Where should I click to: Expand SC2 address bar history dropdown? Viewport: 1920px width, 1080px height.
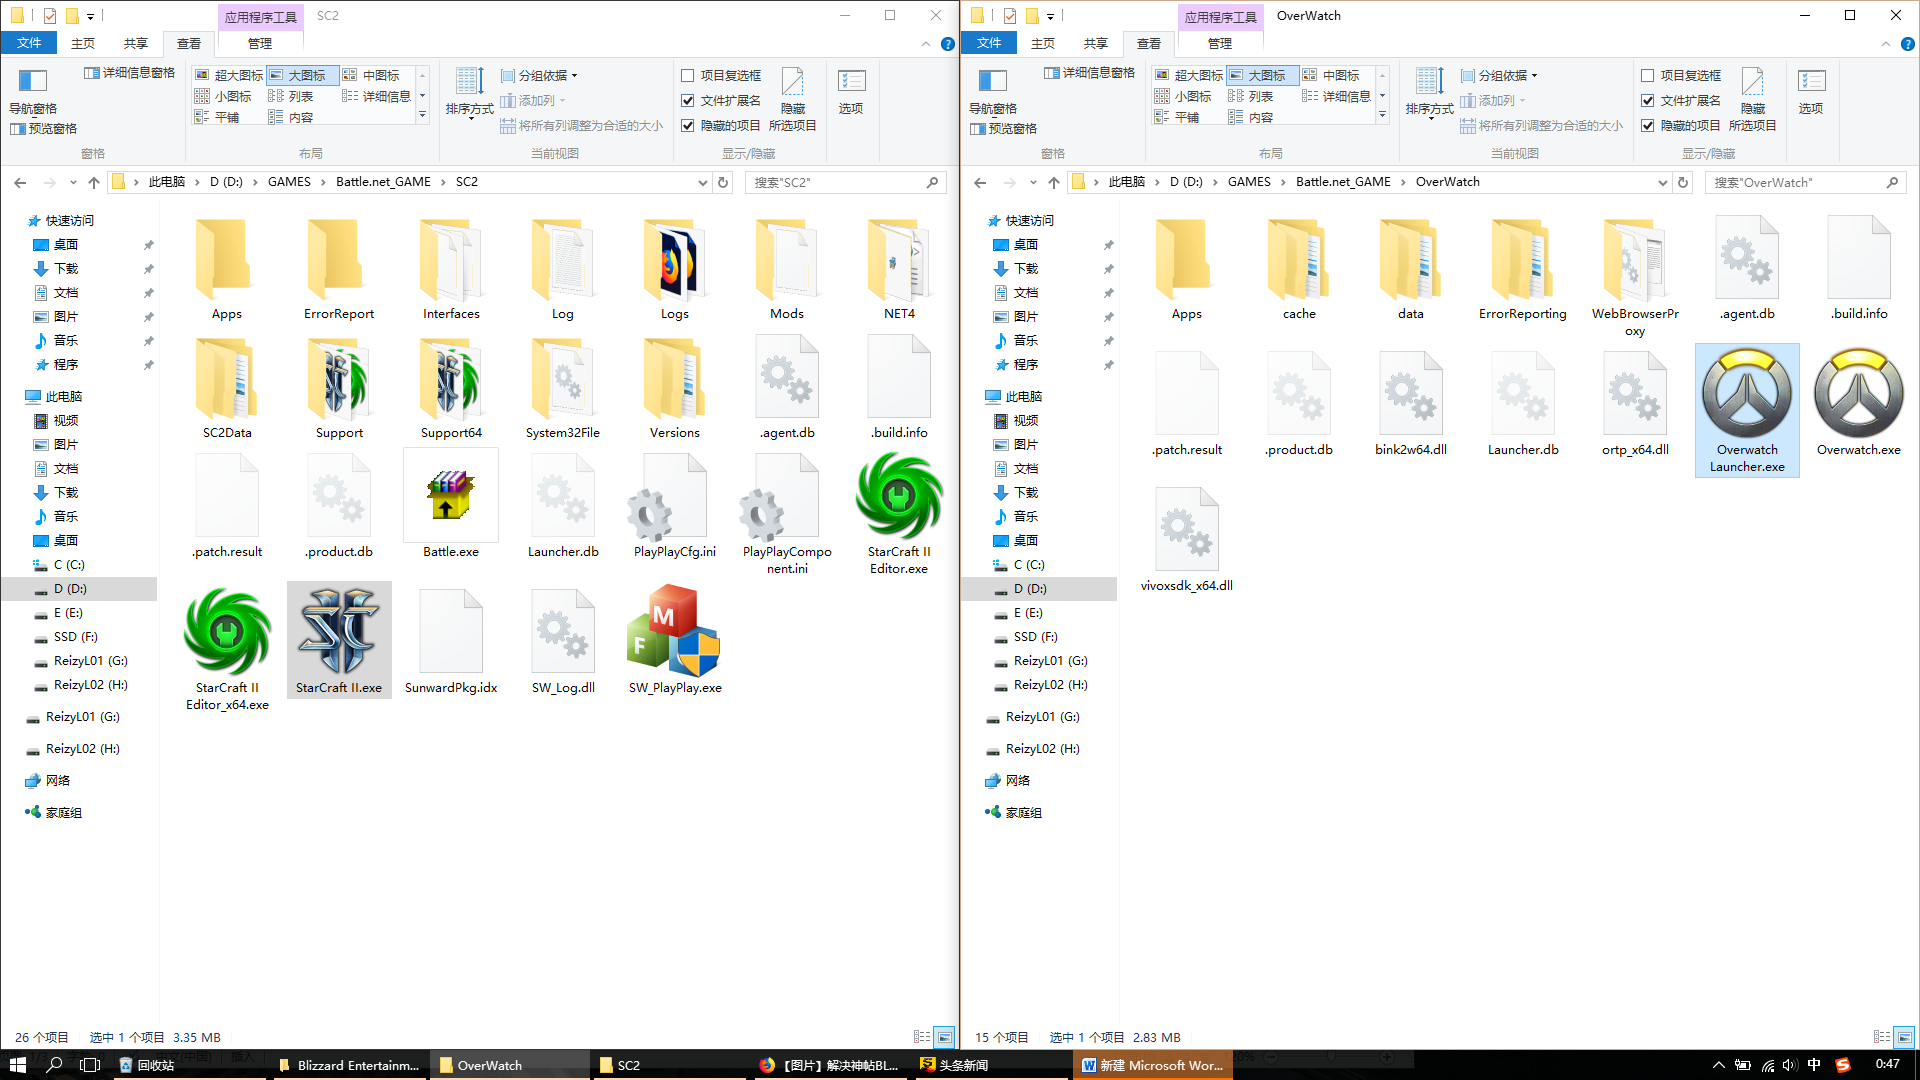pos(702,182)
